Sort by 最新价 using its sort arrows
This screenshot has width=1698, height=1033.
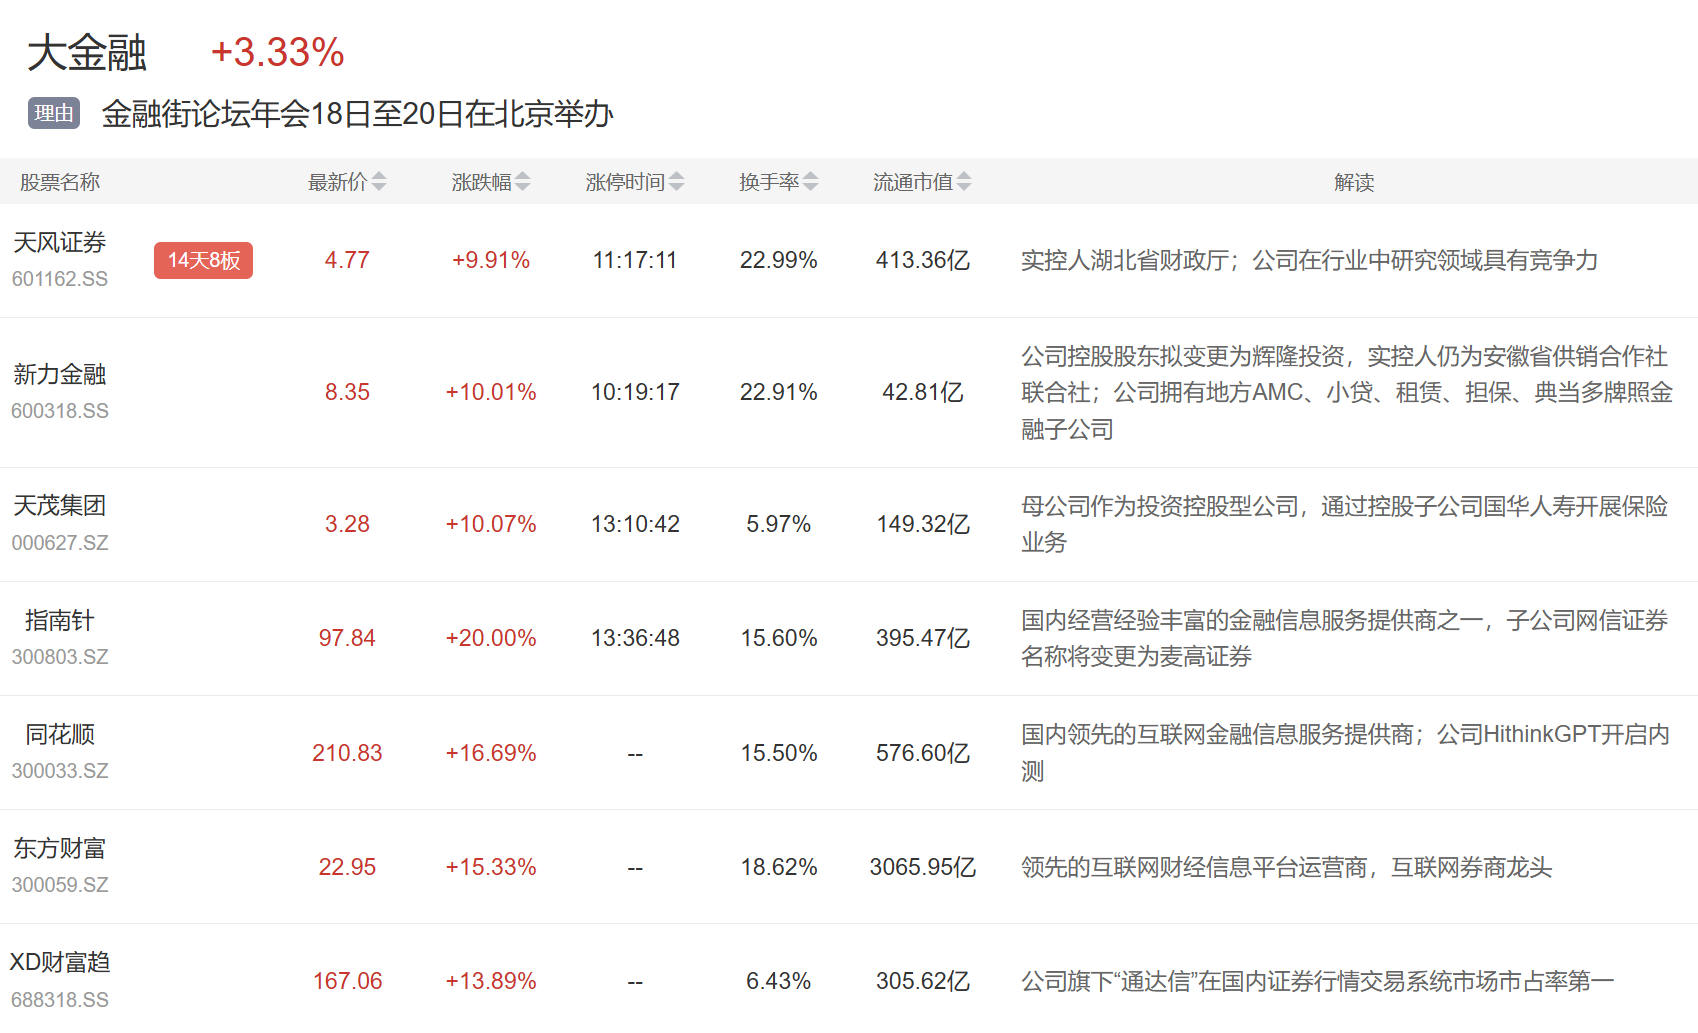[x=378, y=182]
